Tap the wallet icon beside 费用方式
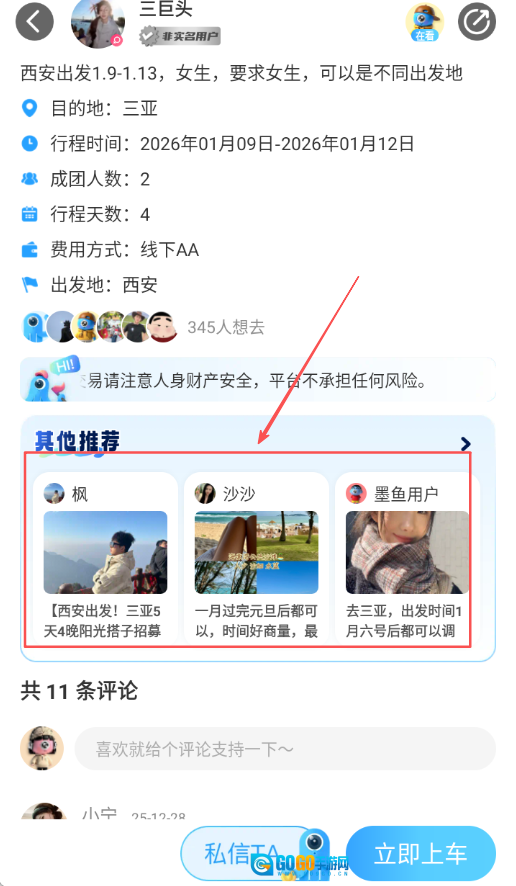 [29, 249]
